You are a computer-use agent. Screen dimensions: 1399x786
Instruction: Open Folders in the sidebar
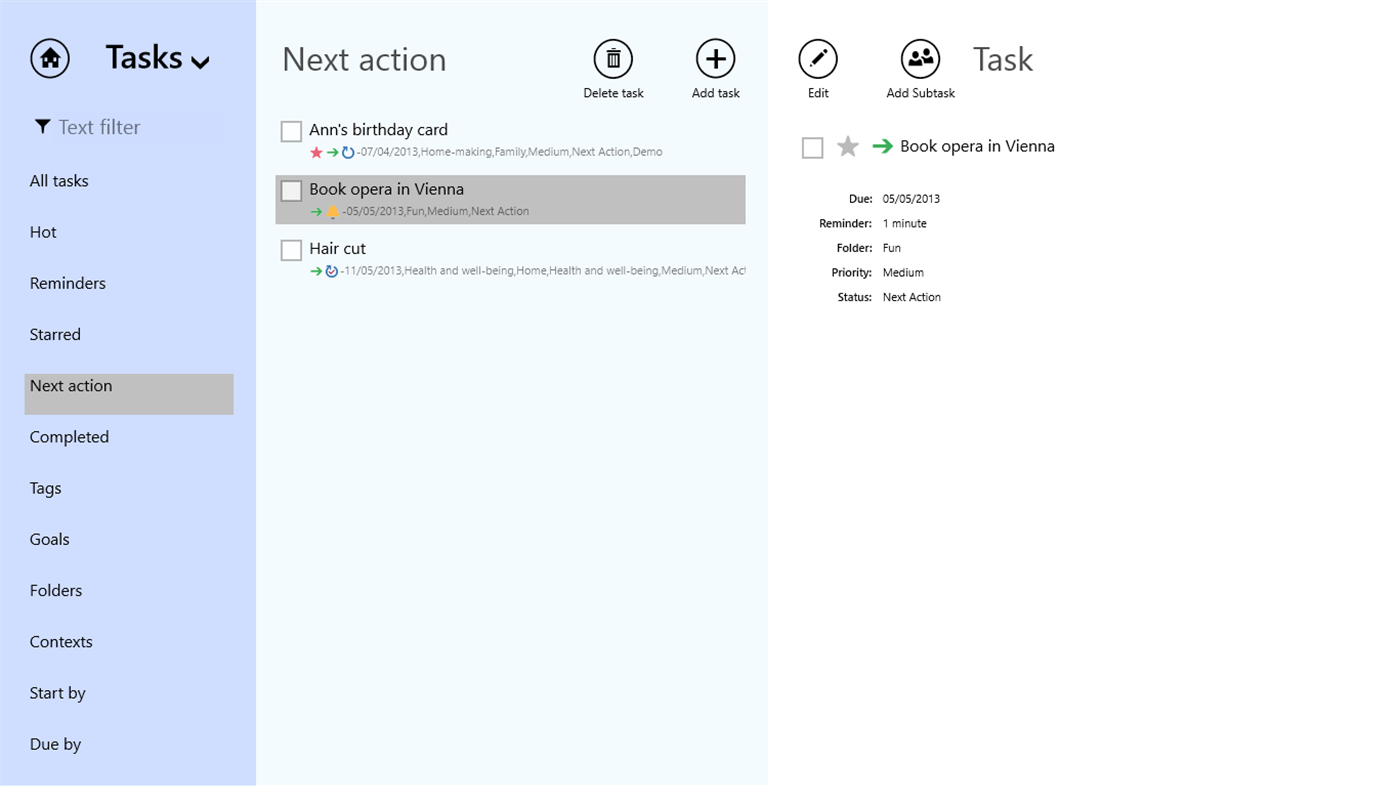pos(56,591)
